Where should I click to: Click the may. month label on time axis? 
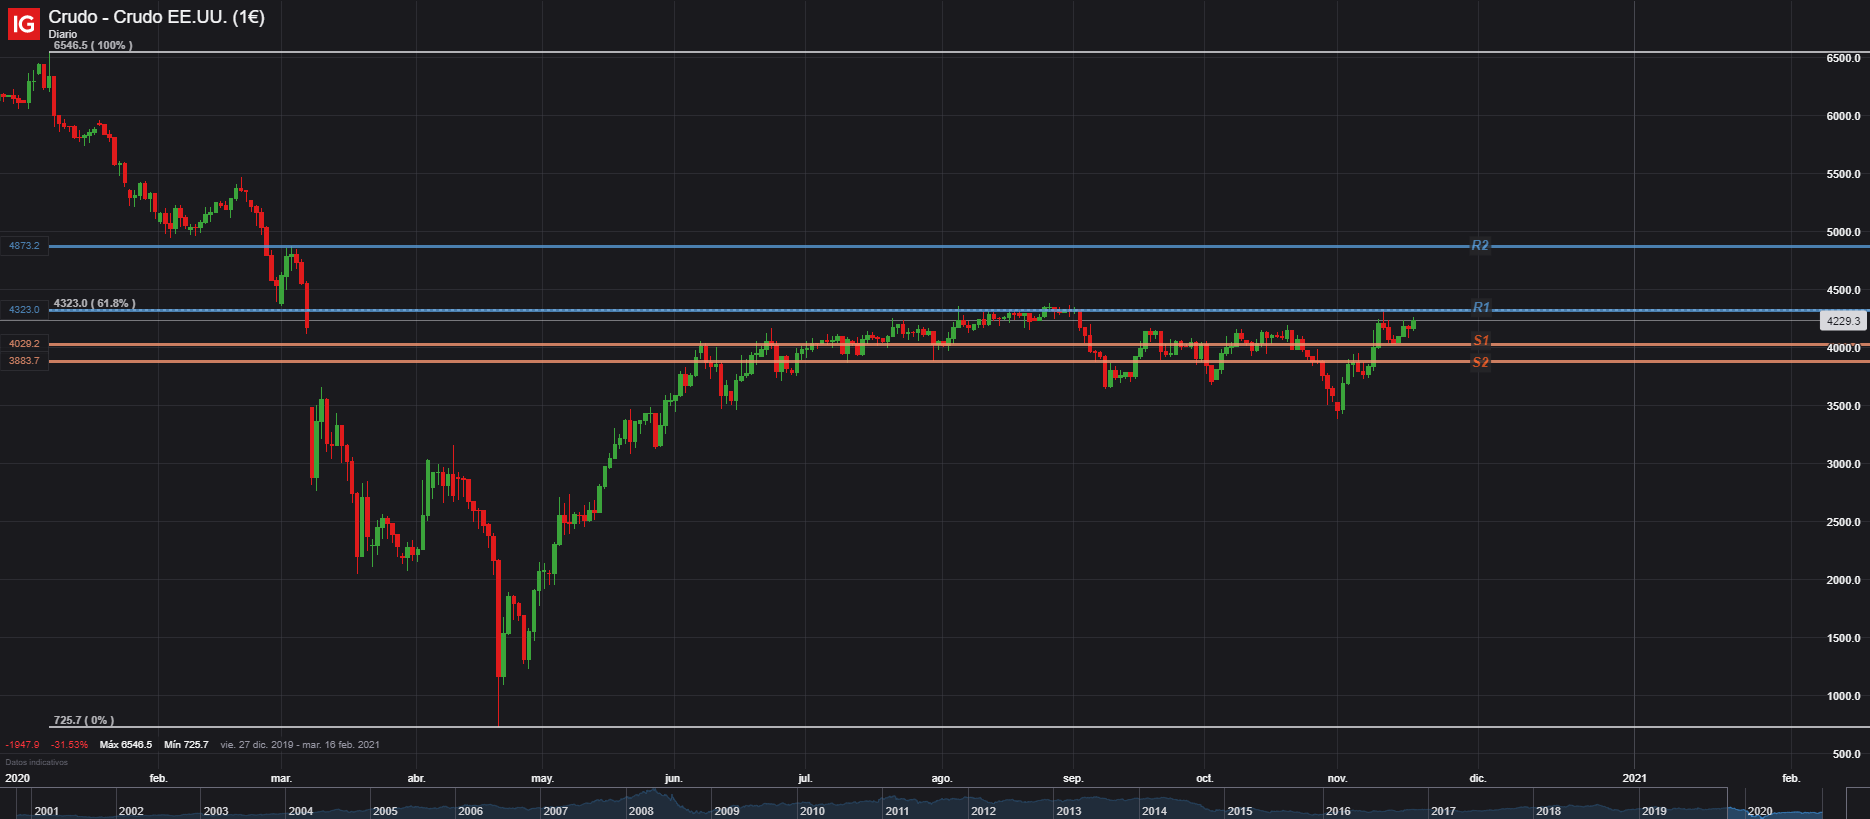pyautogui.click(x=542, y=778)
